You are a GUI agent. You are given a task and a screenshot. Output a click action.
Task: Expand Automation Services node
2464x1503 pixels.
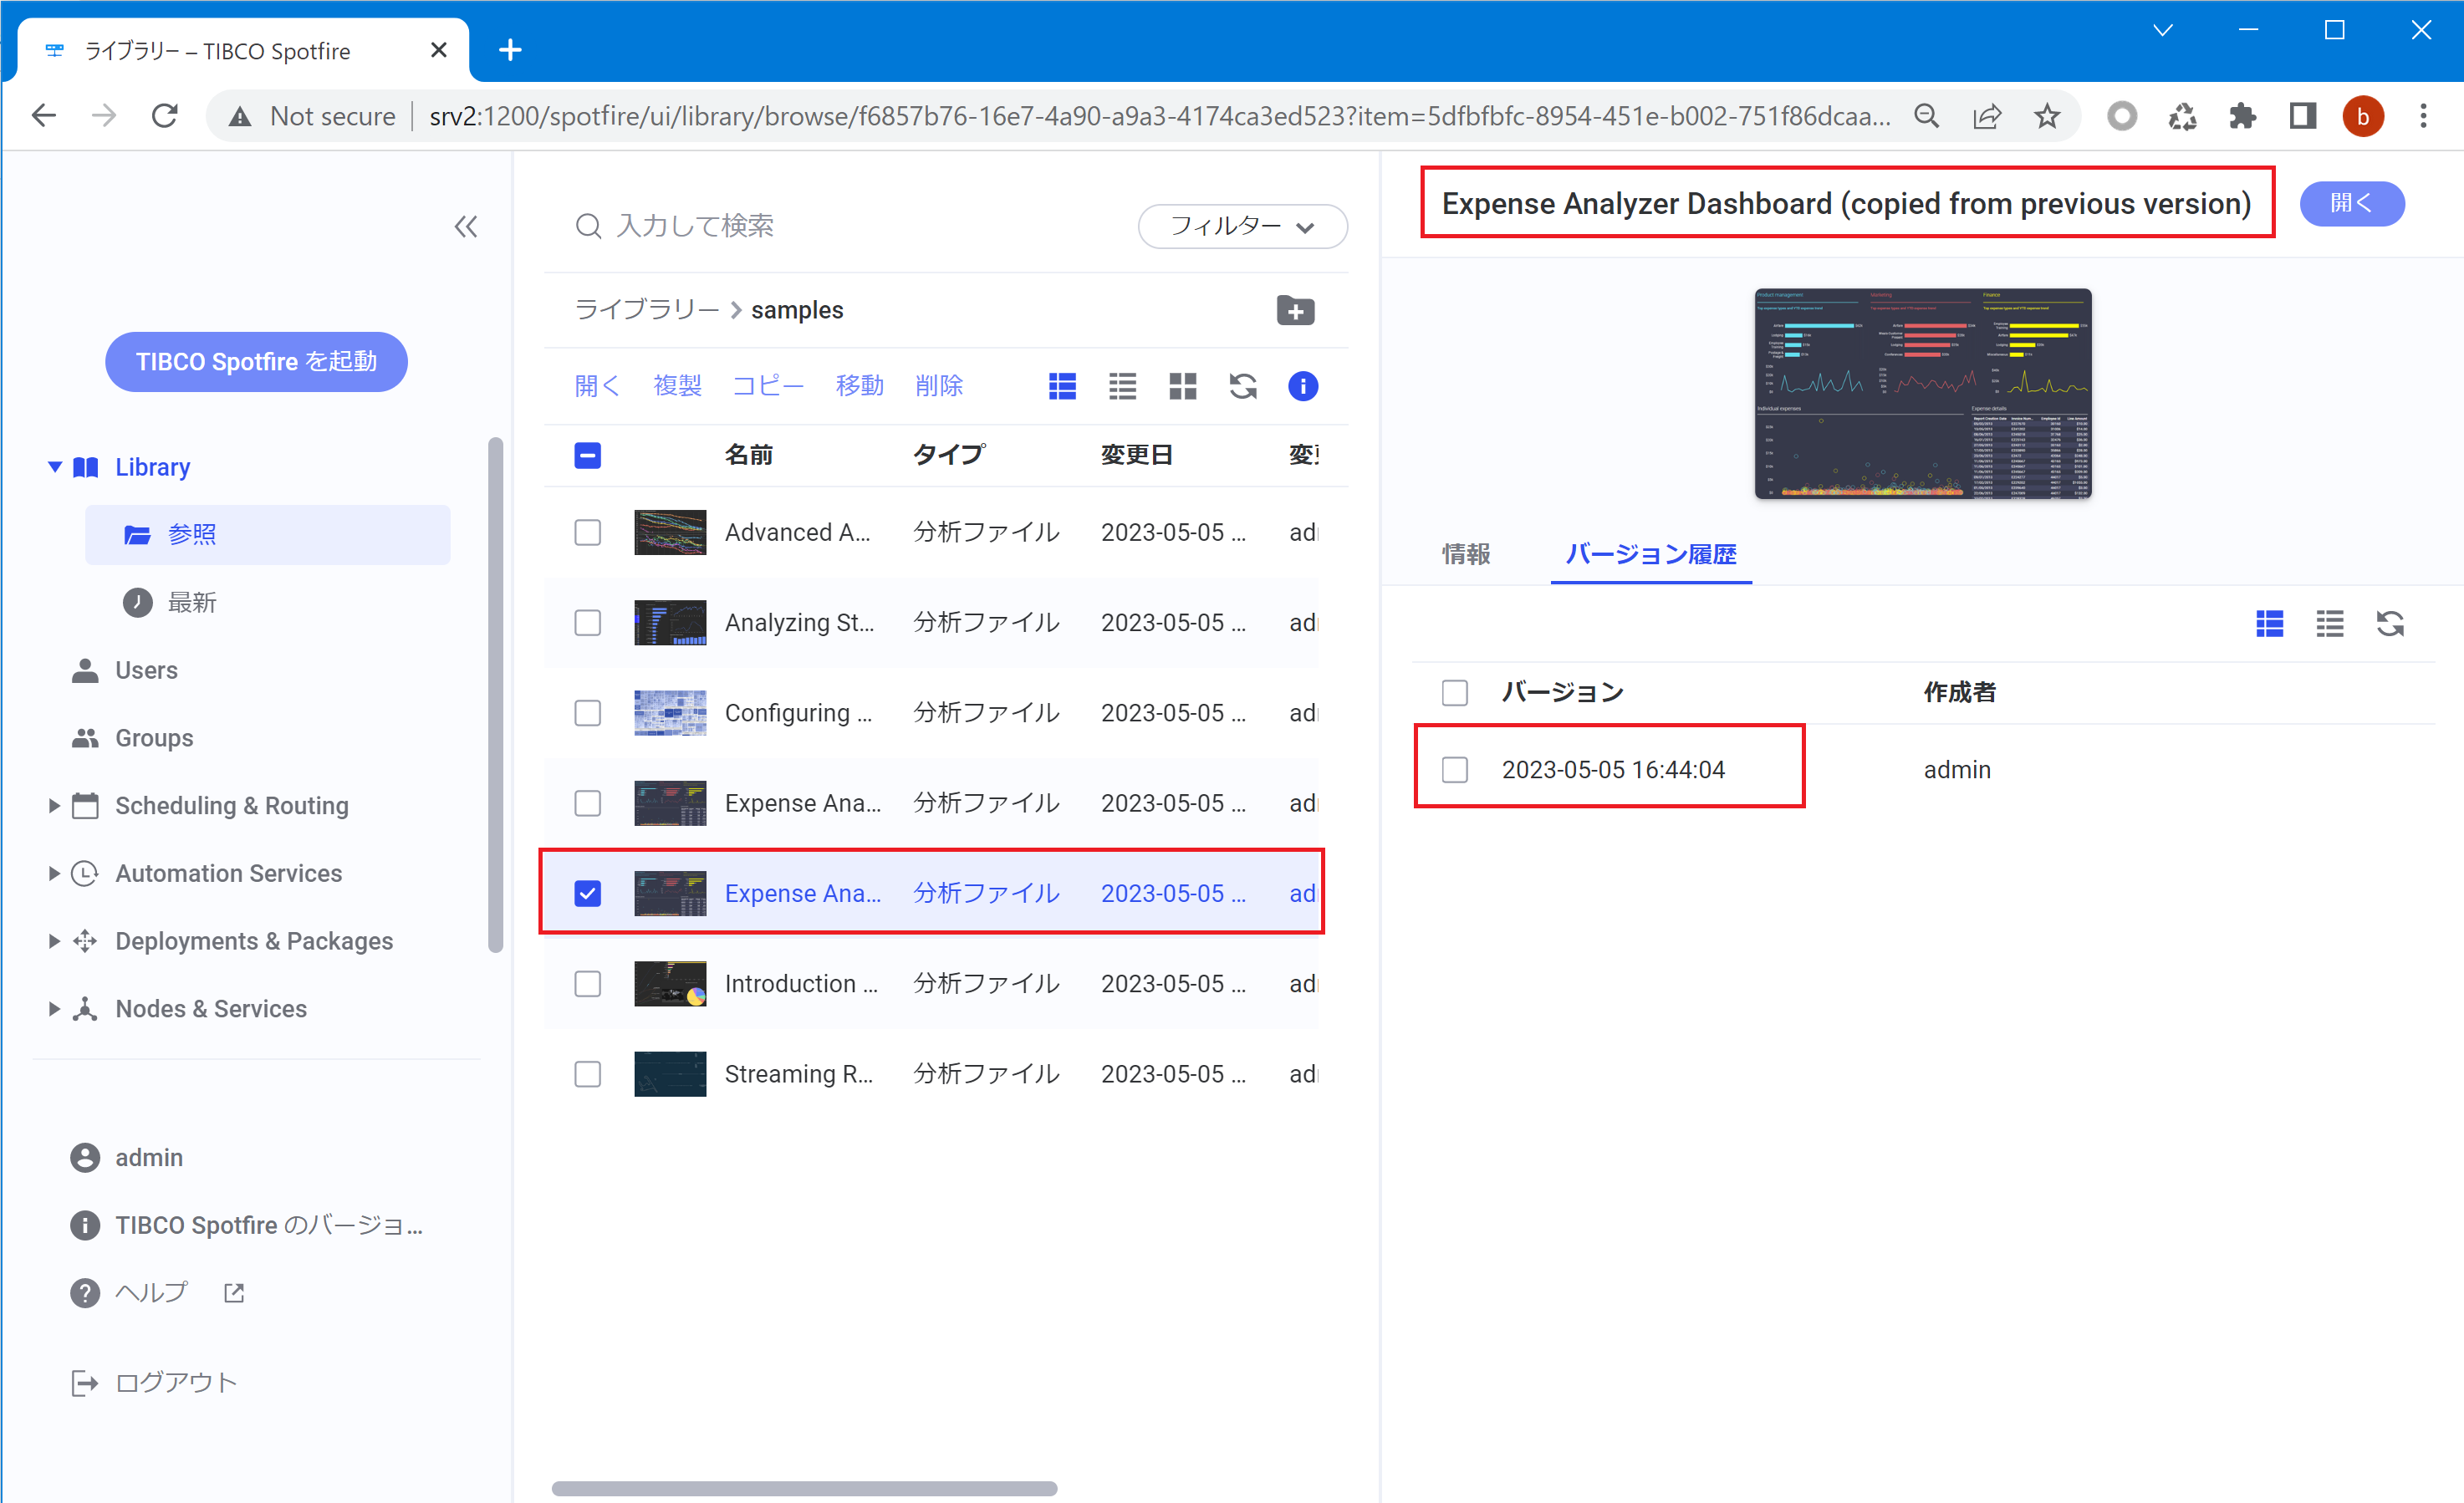[54, 874]
